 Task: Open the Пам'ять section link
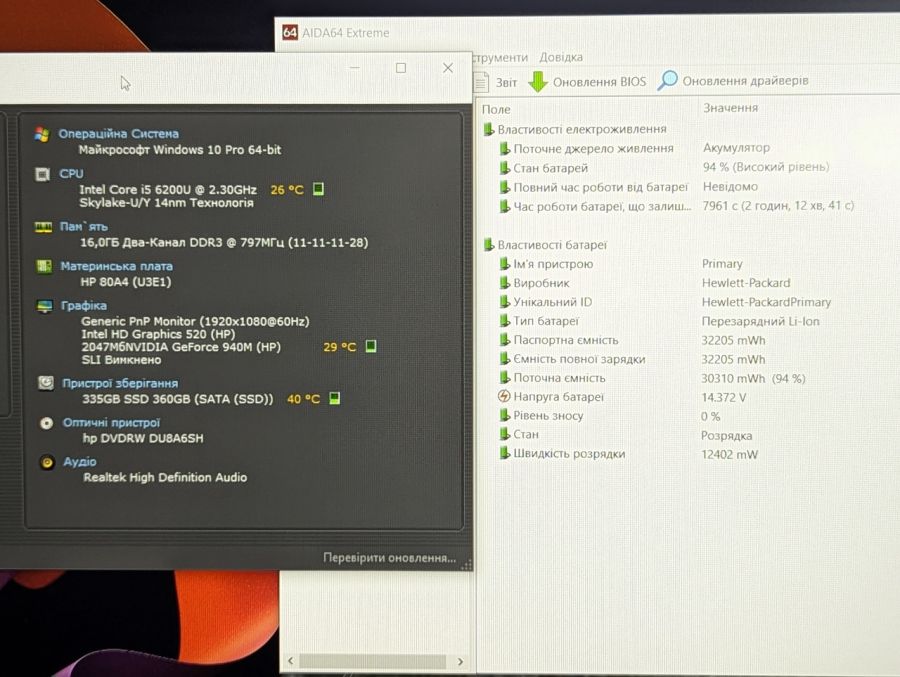click(x=84, y=227)
